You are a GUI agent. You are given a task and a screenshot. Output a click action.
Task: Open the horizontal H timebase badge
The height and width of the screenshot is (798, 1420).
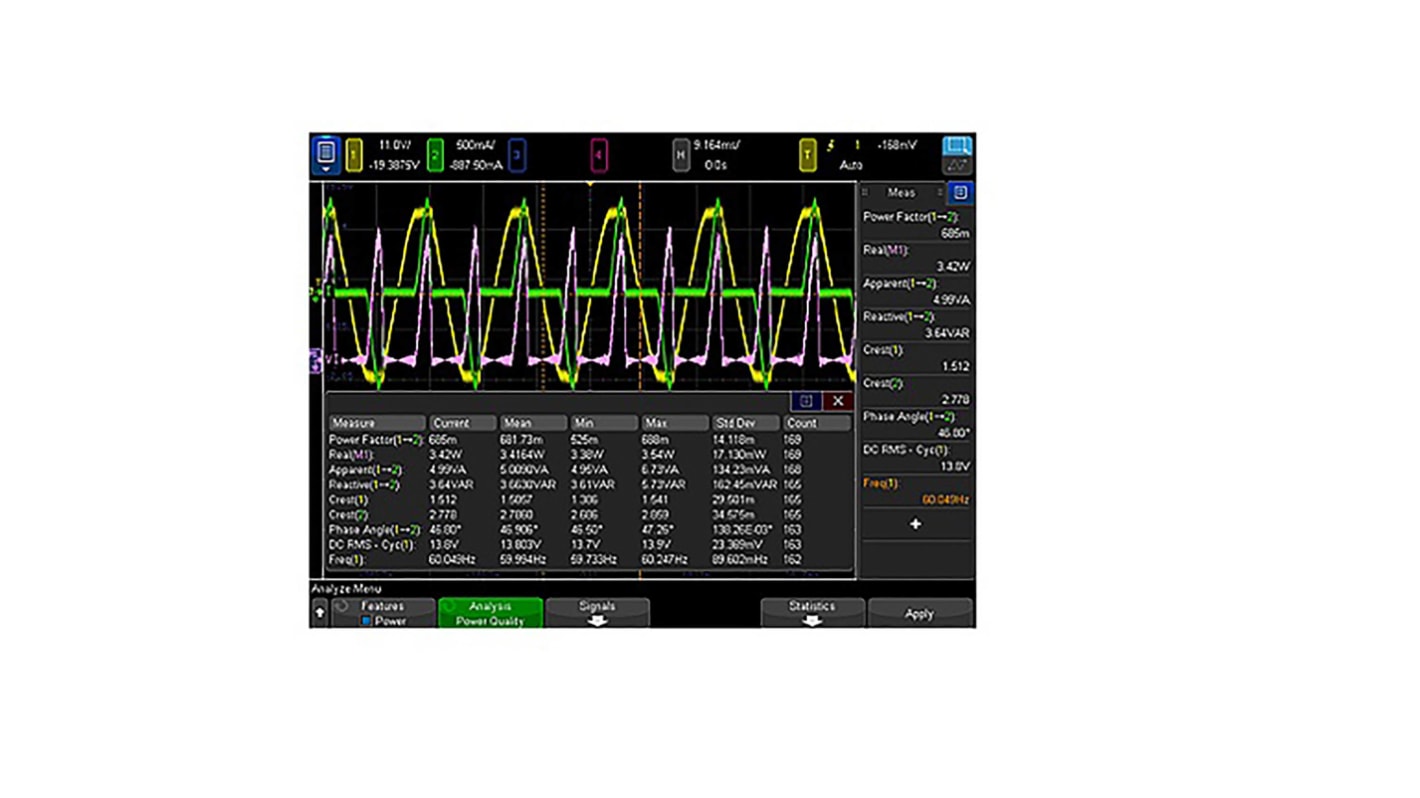[681, 155]
